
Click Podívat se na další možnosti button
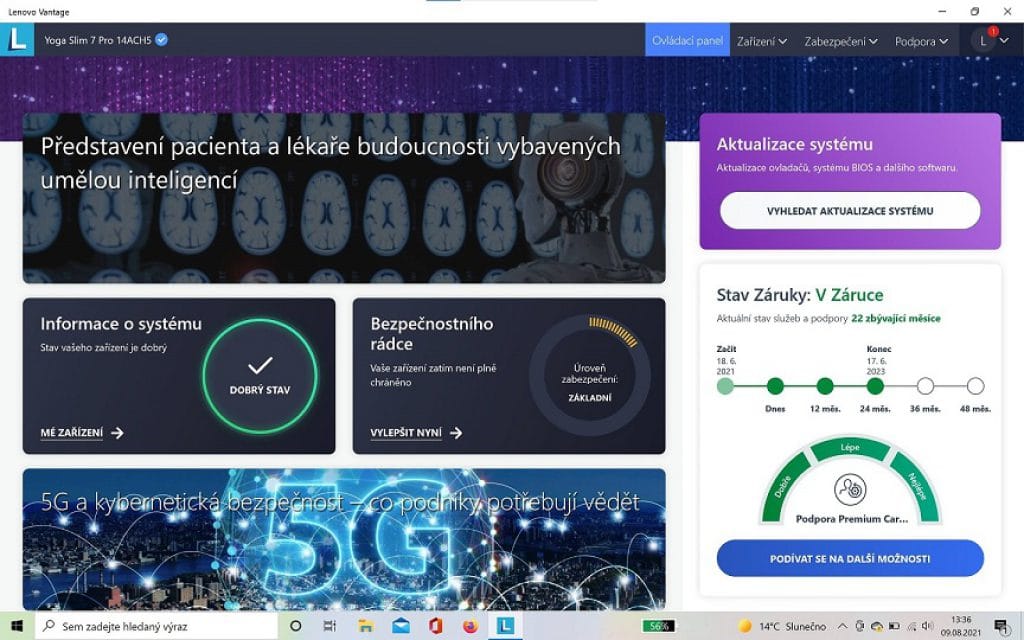[x=850, y=558]
